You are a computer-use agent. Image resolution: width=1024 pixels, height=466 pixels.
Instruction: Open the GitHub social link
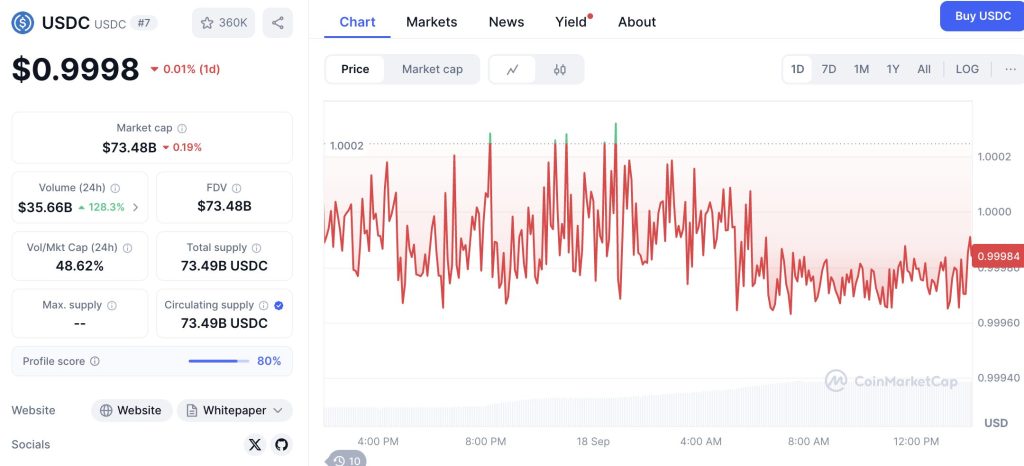pyautogui.click(x=281, y=444)
